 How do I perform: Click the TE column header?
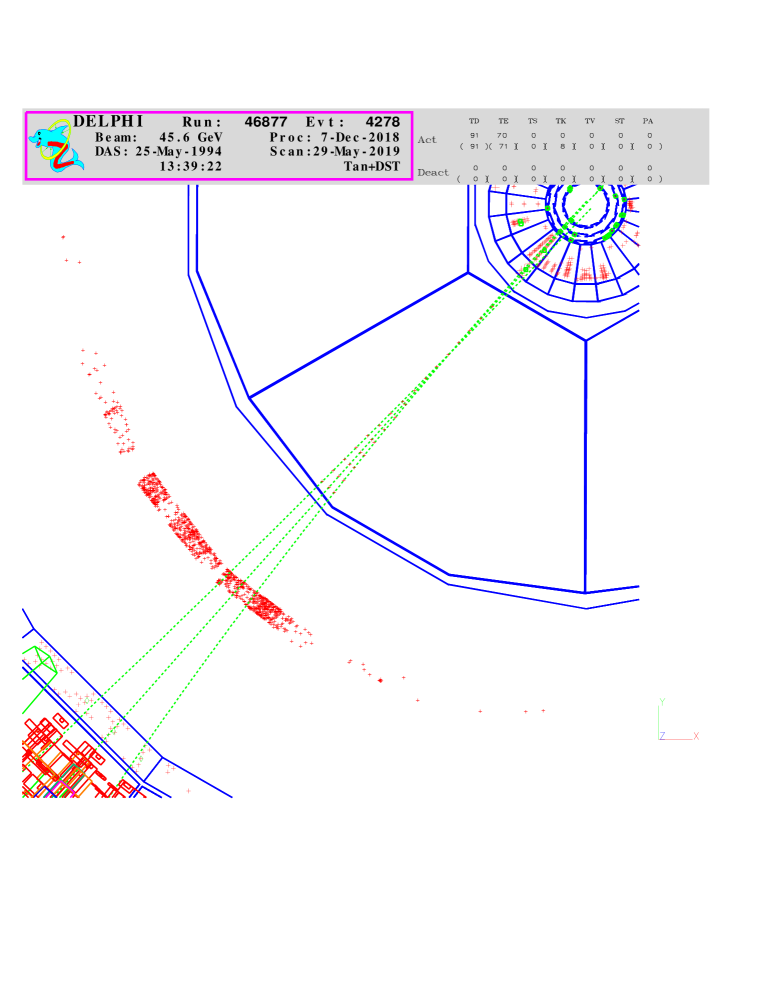click(504, 121)
